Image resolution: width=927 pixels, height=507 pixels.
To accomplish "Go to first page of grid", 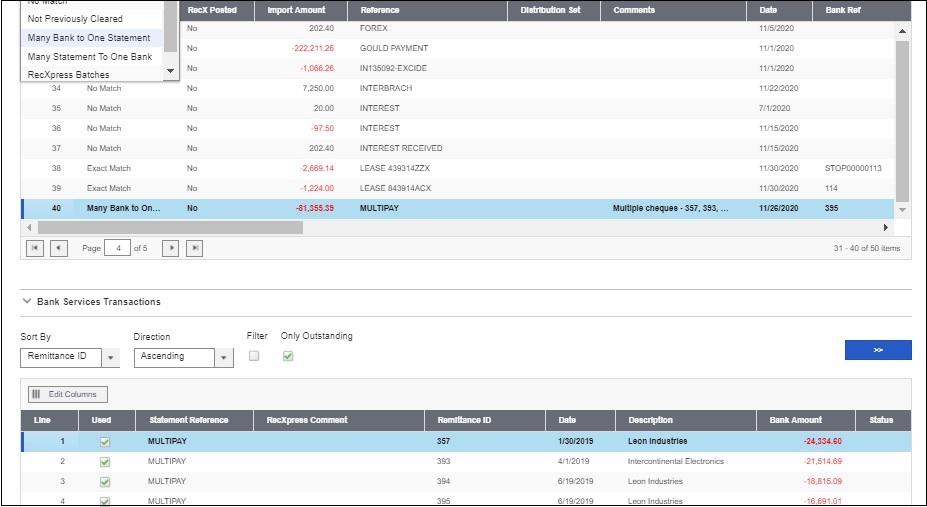I will tap(34, 248).
